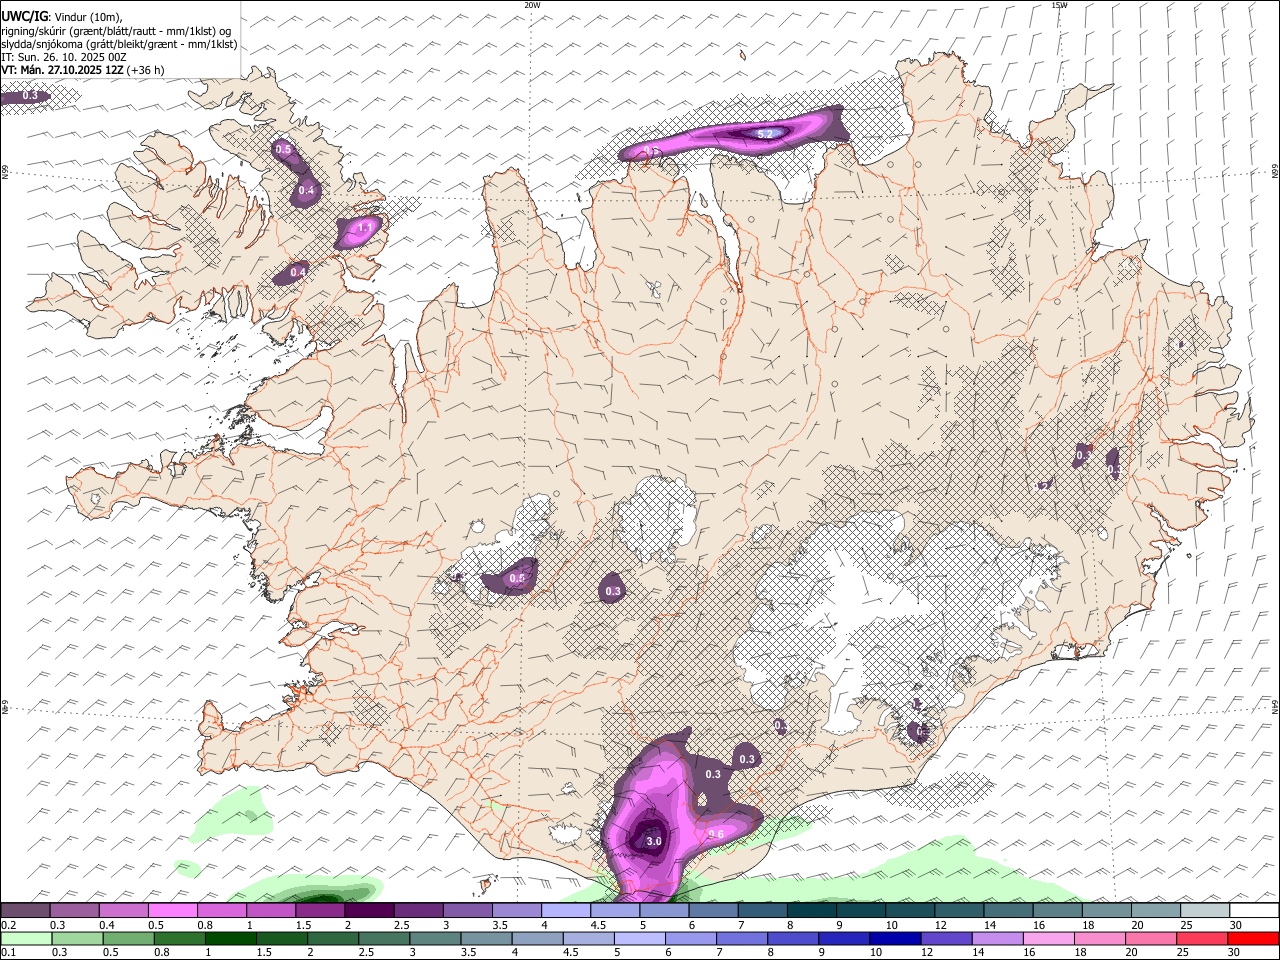Select the init time text "IT: Sun. 26. 10. 2025 00Z"
This screenshot has width=1280, height=960.
(x=64, y=57)
